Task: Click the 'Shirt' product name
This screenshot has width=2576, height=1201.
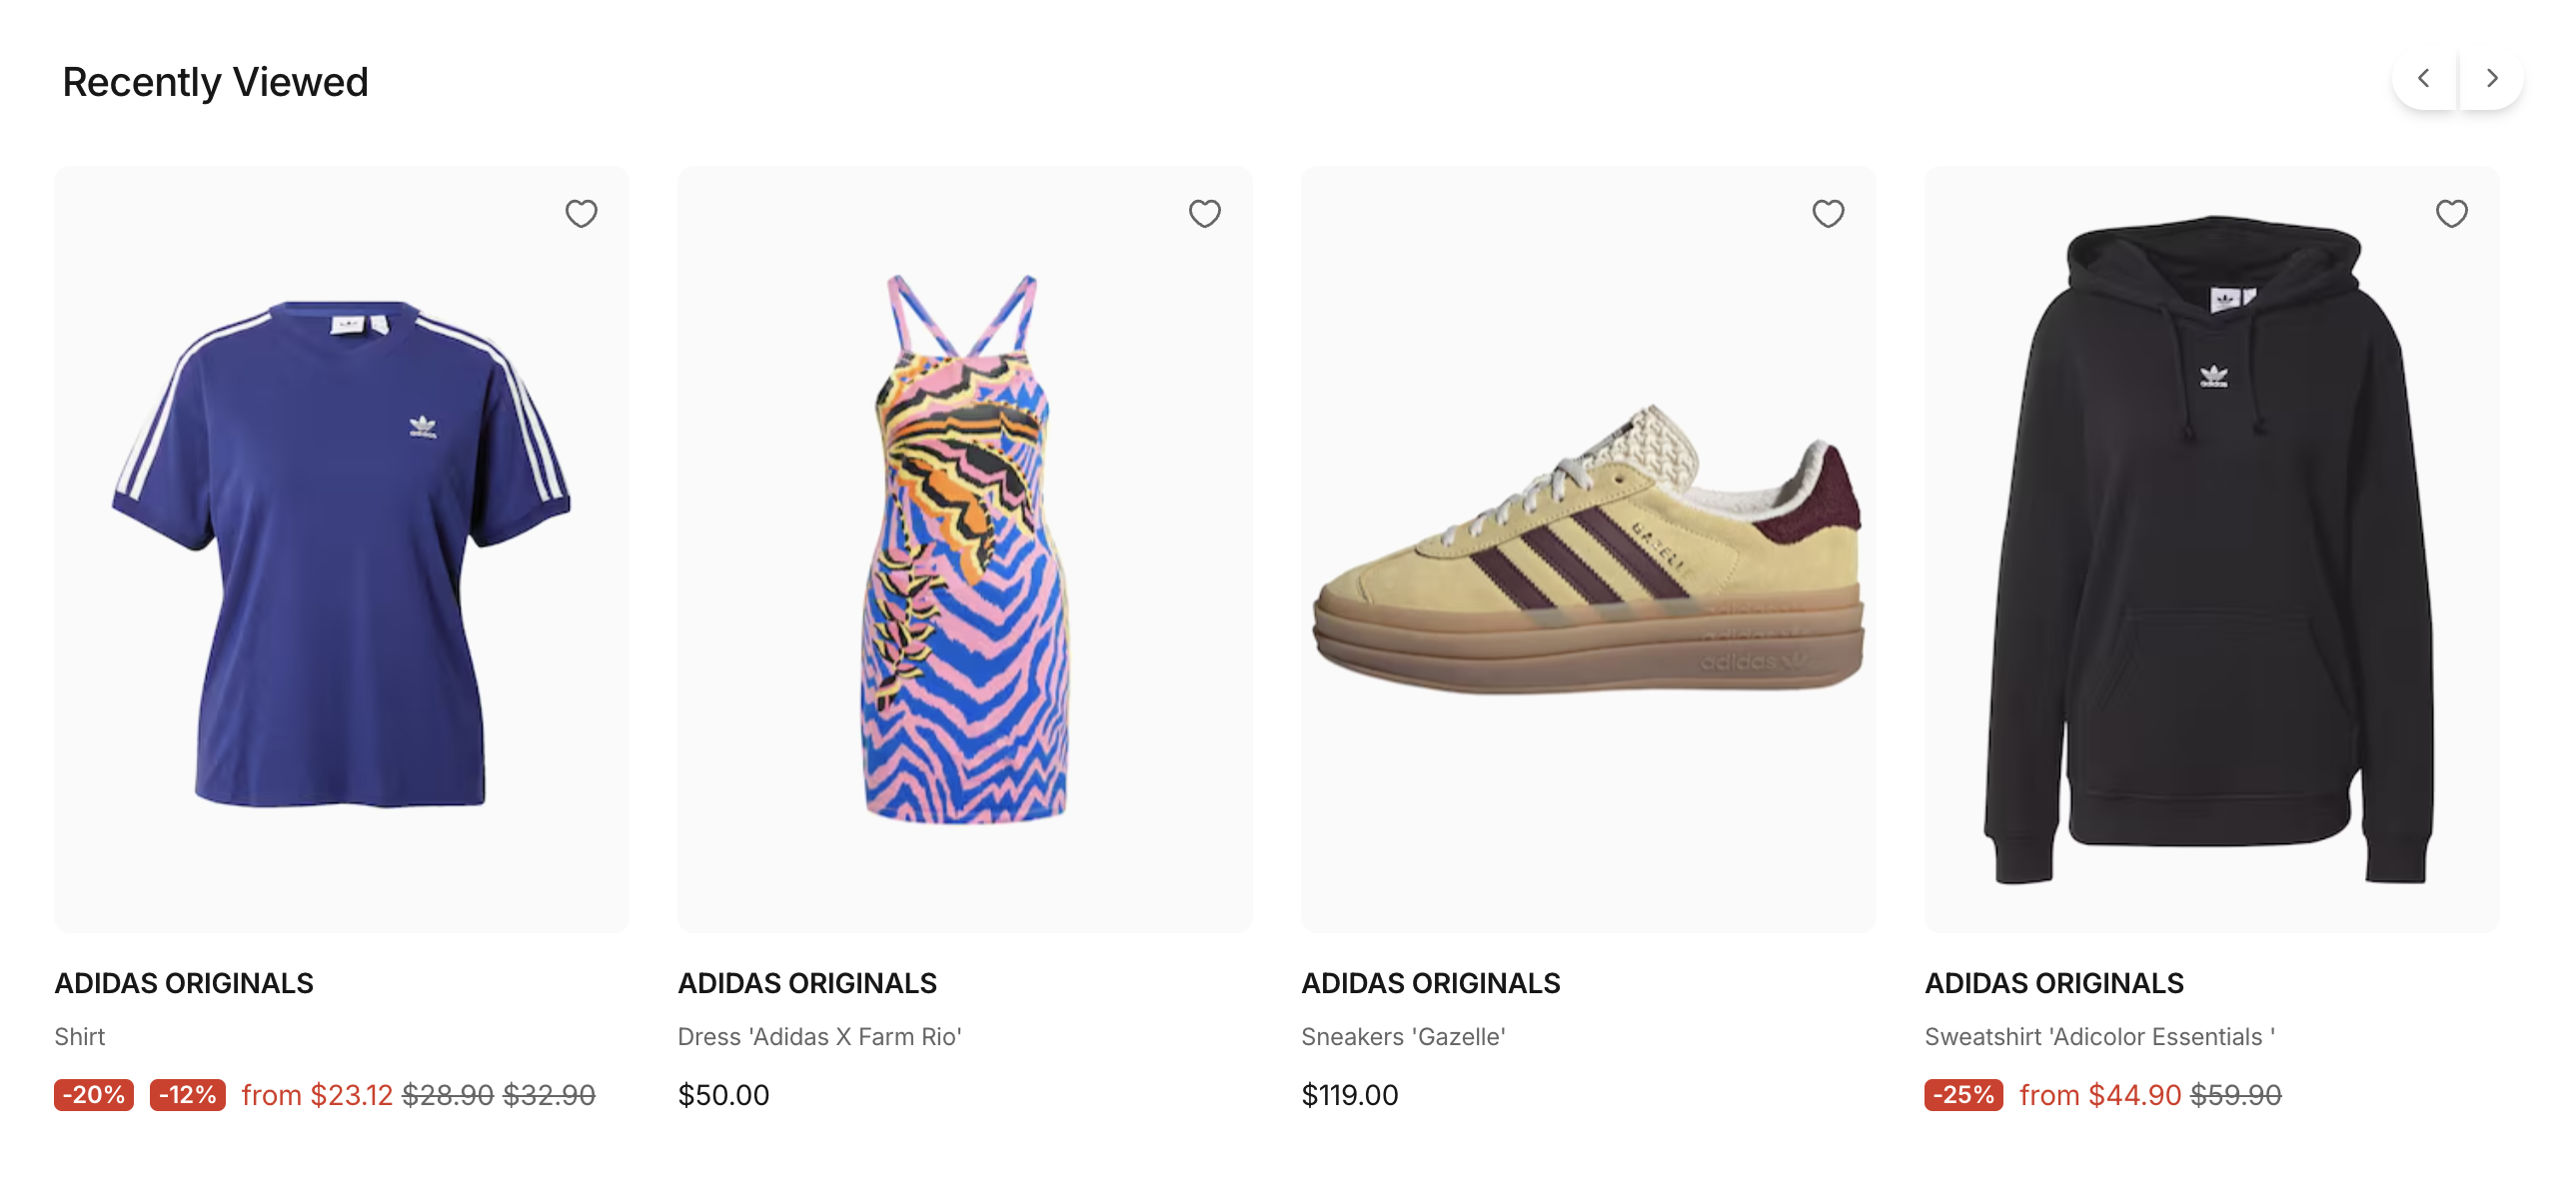Action: [80, 1037]
